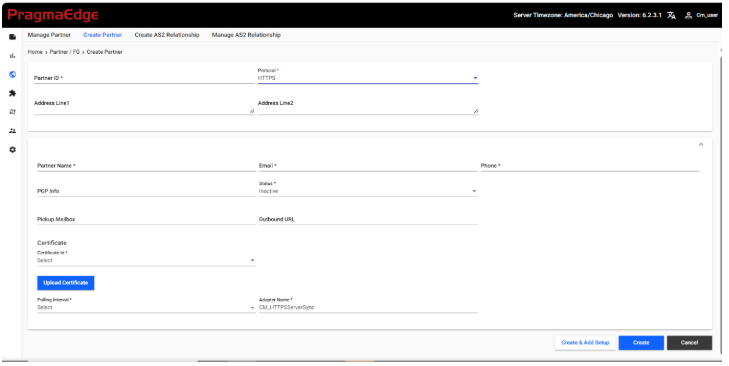729x366 pixels.
Task: Click the Cancel button
Action: [689, 343]
